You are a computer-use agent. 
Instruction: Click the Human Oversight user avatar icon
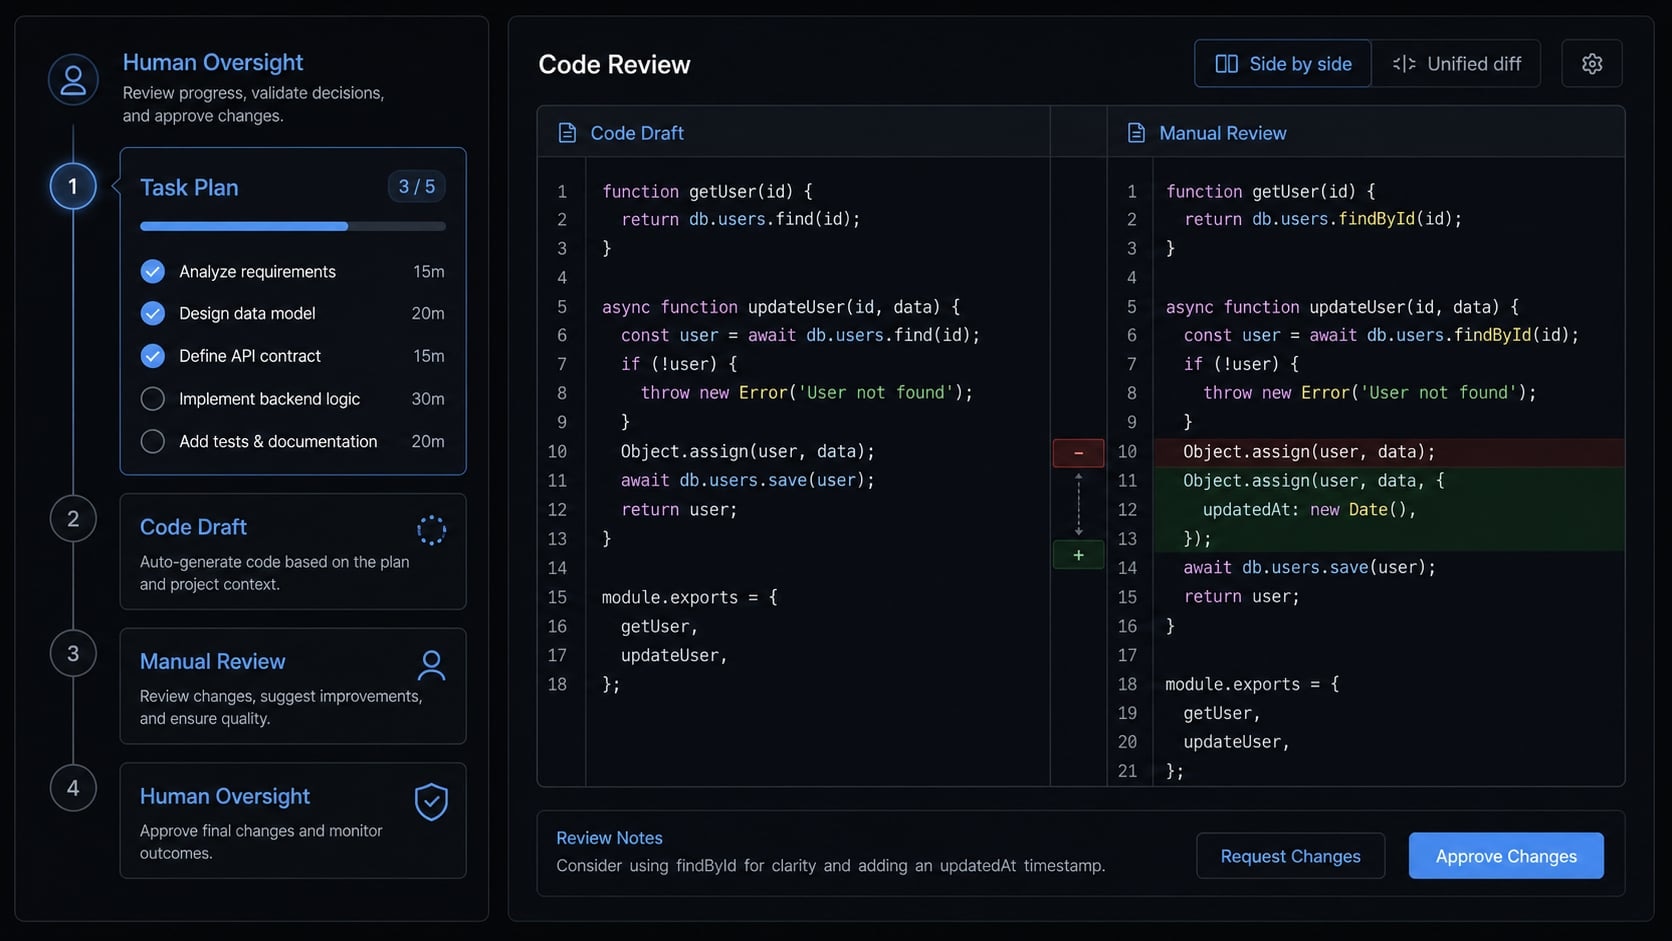click(73, 80)
